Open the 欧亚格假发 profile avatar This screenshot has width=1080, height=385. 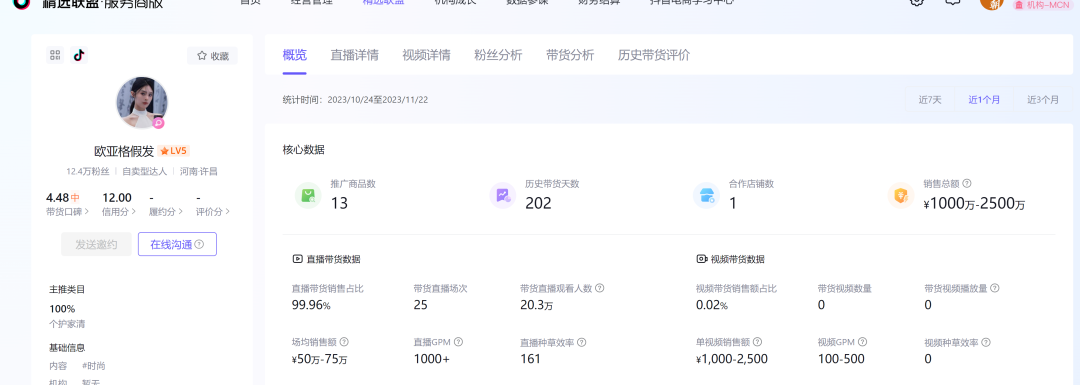tap(142, 103)
